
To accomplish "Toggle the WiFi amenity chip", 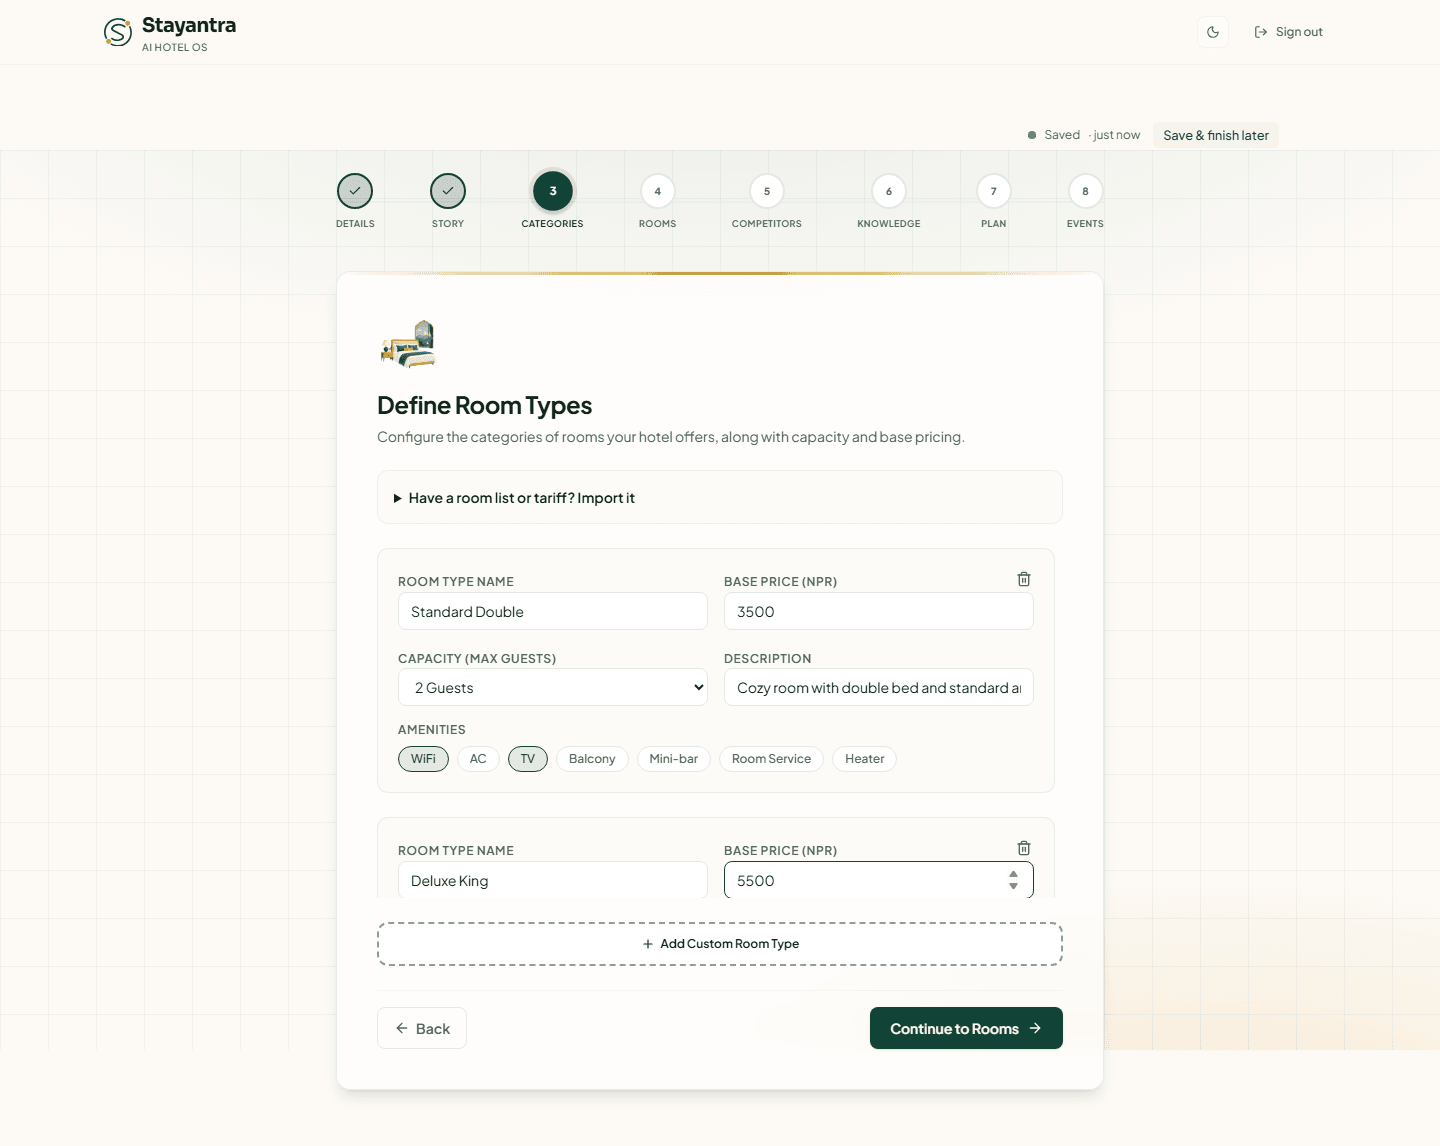I will [x=423, y=759].
